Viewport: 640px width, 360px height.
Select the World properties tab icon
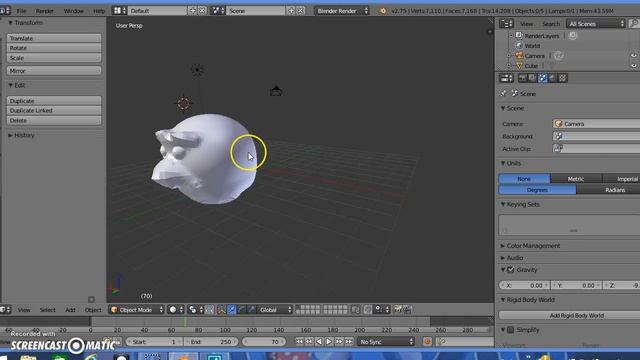click(x=553, y=78)
